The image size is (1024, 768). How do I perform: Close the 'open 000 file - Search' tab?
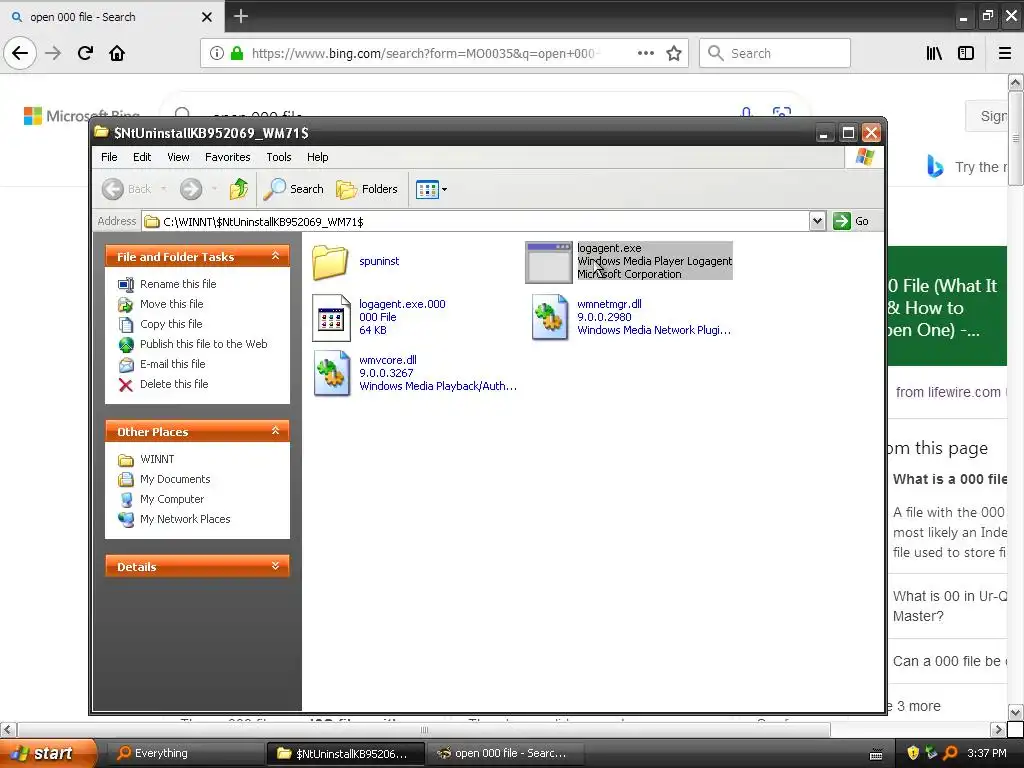206,17
